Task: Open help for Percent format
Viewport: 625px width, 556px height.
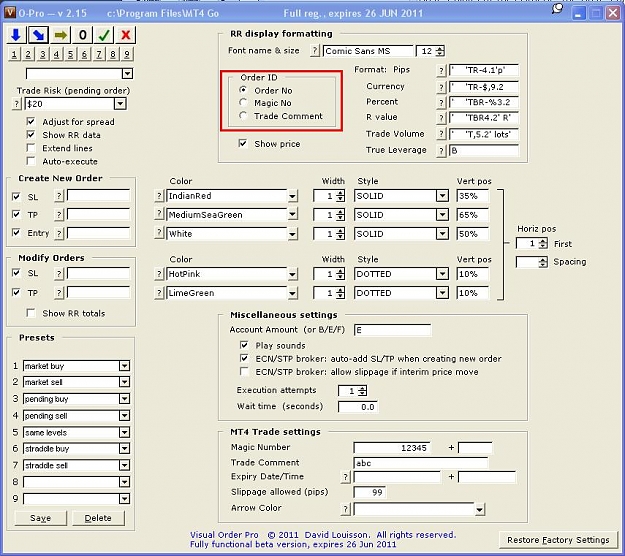Action: [441, 102]
